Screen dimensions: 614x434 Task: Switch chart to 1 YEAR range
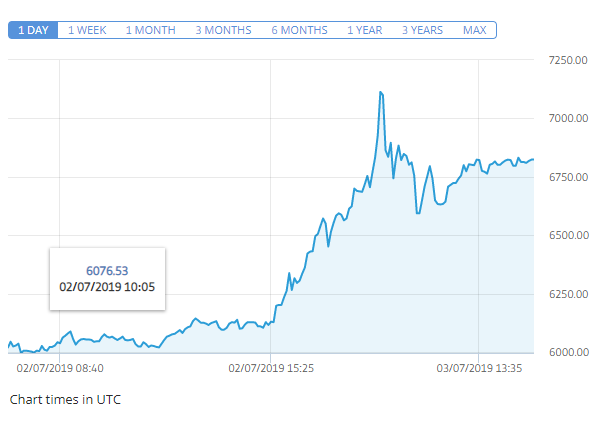364,30
